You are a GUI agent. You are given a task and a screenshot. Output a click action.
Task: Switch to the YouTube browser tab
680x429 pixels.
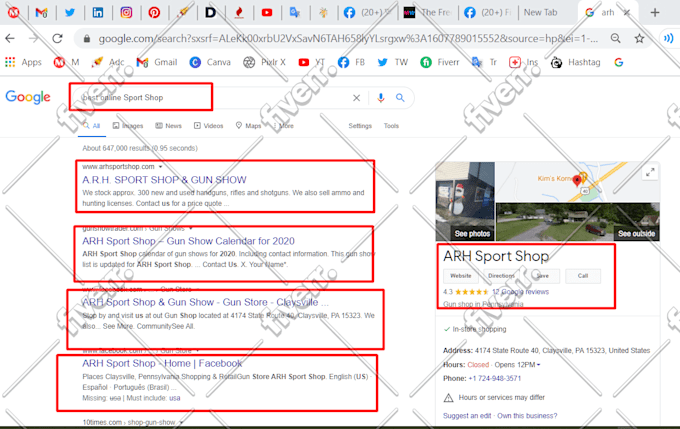pos(267,13)
